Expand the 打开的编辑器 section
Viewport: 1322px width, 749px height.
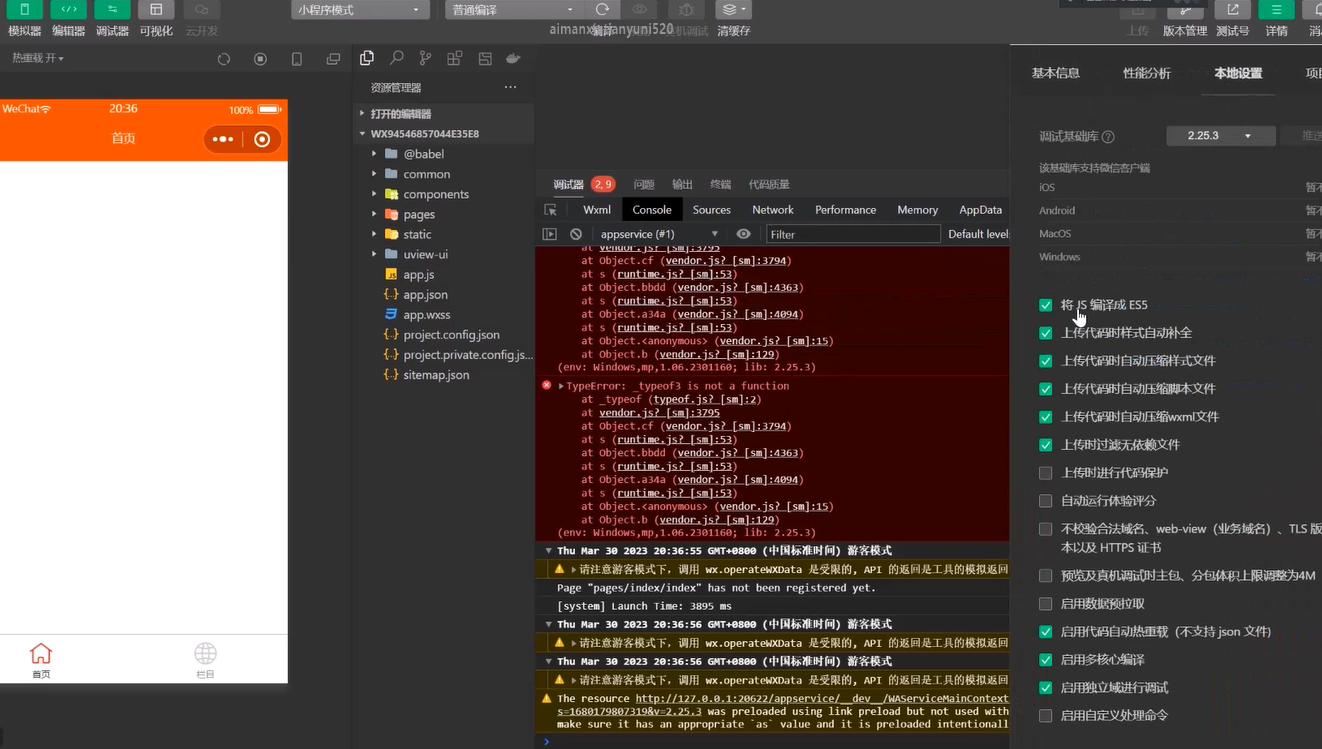click(400, 114)
